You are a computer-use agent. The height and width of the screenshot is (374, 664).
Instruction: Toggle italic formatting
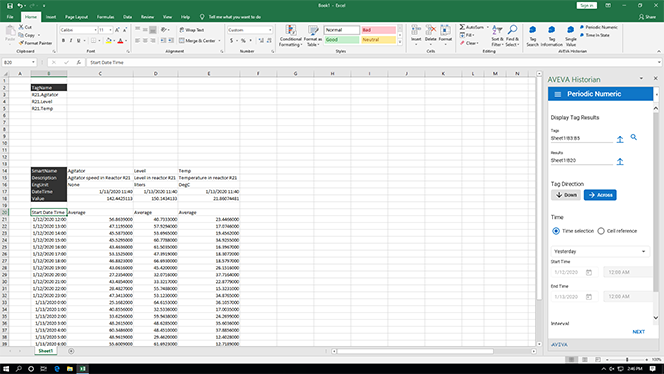click(x=71, y=41)
